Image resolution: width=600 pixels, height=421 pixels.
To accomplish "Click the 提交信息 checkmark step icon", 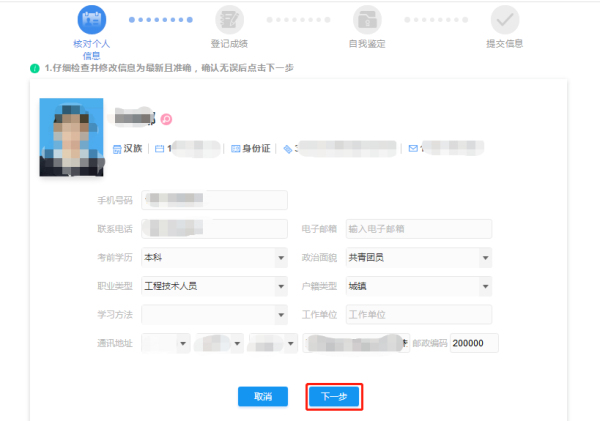I will [x=505, y=20].
